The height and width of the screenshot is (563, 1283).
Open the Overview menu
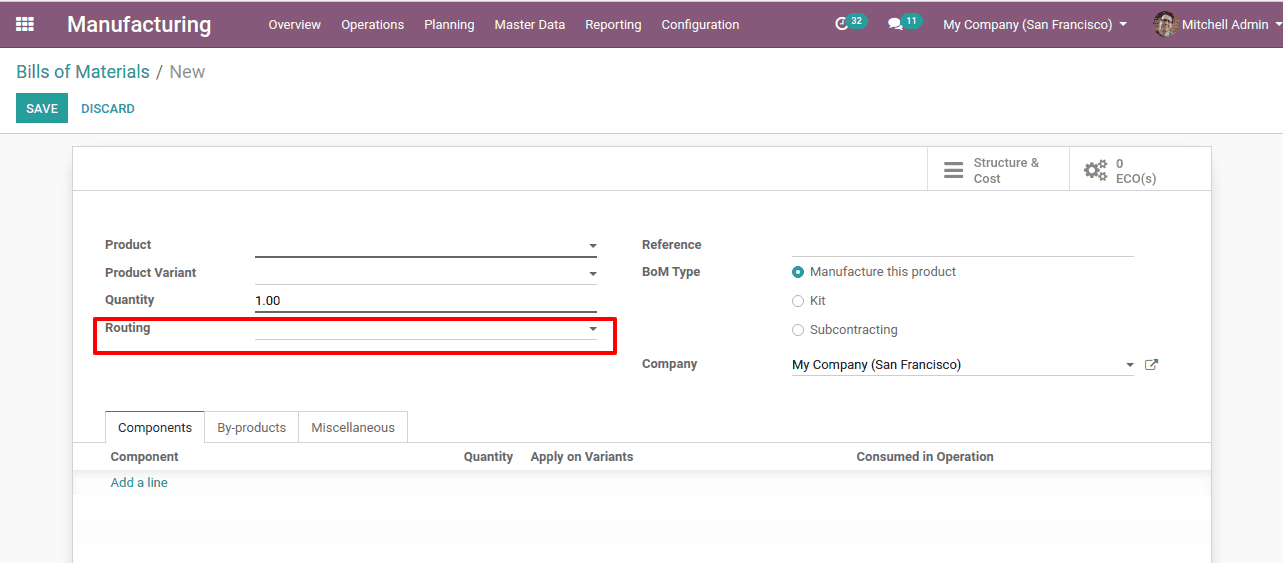295,24
